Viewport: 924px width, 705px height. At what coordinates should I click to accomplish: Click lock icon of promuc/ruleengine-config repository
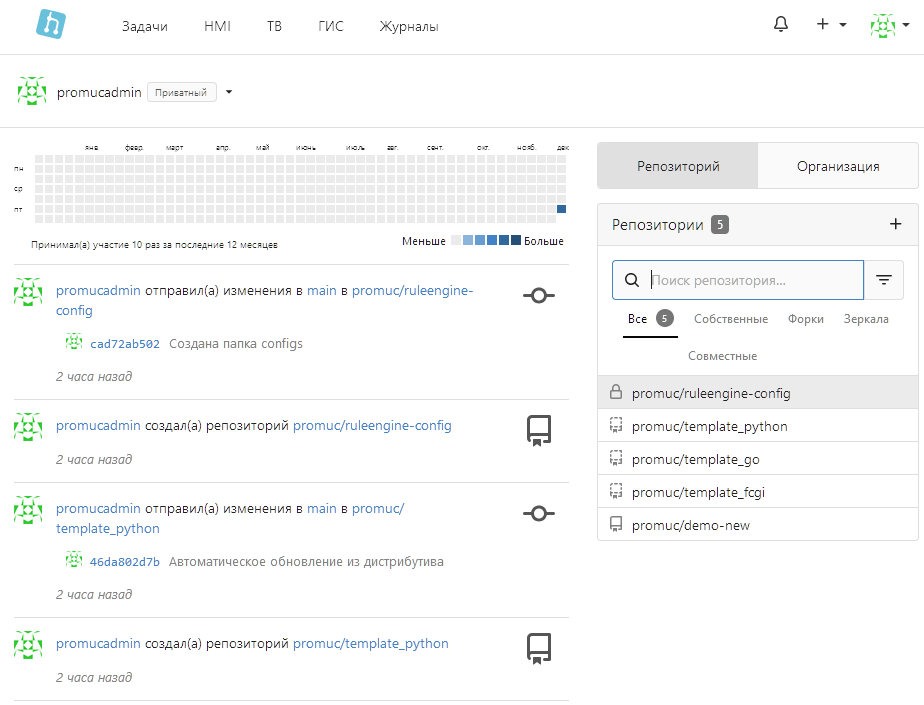[616, 393]
